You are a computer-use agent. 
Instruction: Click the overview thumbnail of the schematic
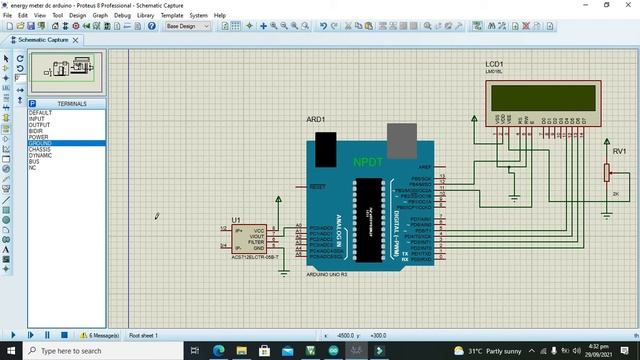click(67, 72)
